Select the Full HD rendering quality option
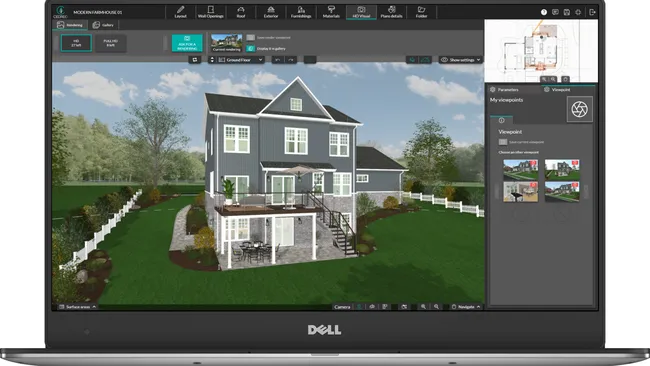This screenshot has width=650, height=366. point(111,43)
